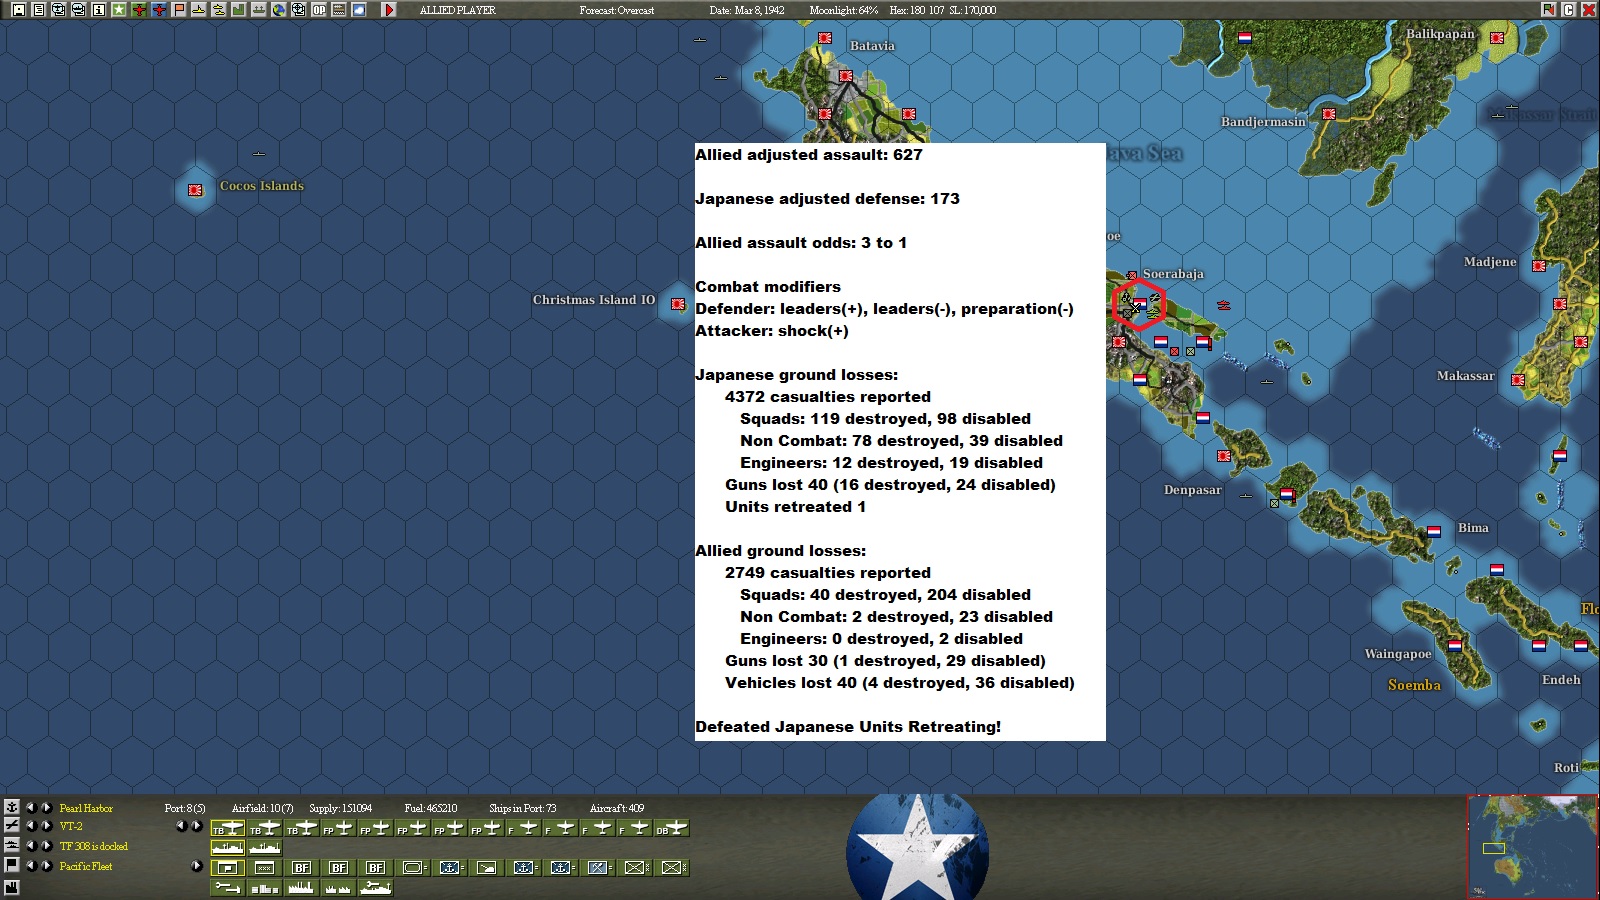Select the DB dive bomber squadron icon

[x=672, y=828]
